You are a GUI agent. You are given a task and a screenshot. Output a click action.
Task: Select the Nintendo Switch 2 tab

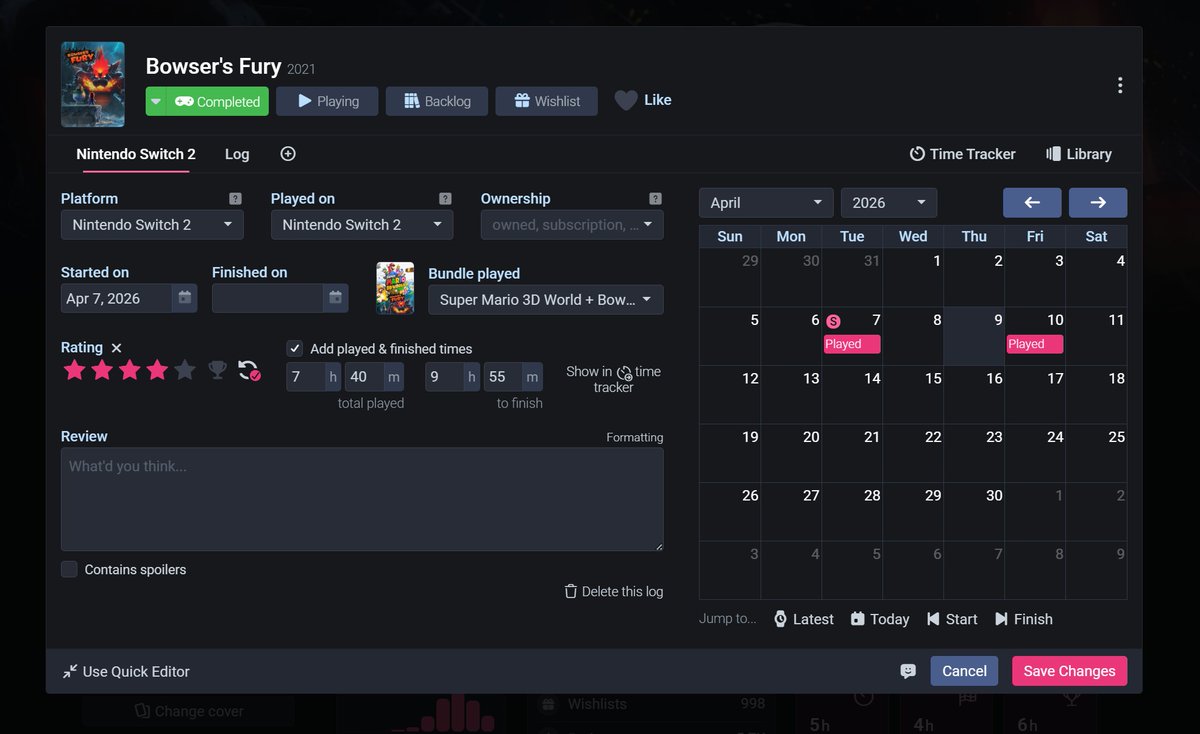136,154
